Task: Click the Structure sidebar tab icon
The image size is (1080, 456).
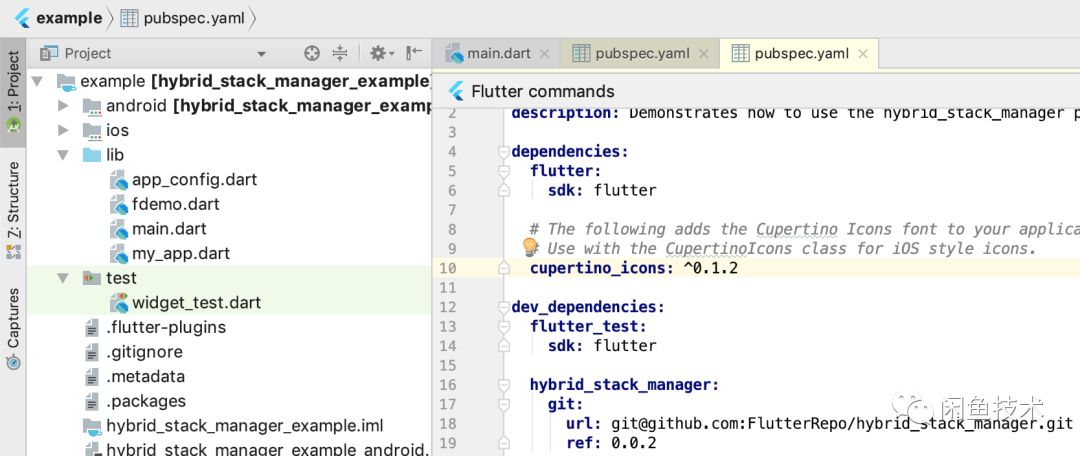Action: [13, 252]
